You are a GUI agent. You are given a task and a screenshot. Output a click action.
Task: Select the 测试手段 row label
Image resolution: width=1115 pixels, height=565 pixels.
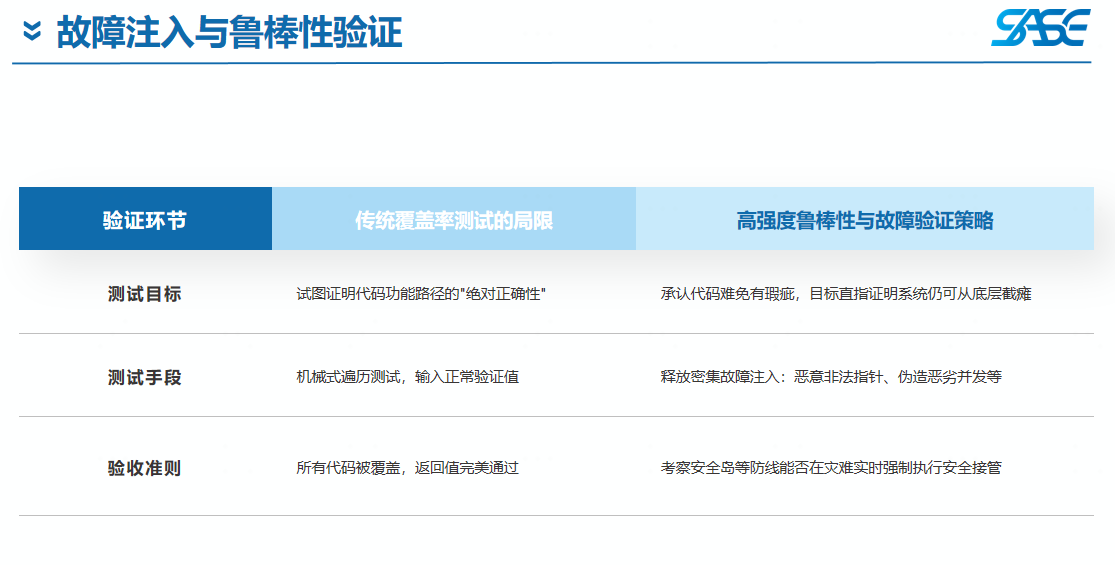click(x=144, y=377)
